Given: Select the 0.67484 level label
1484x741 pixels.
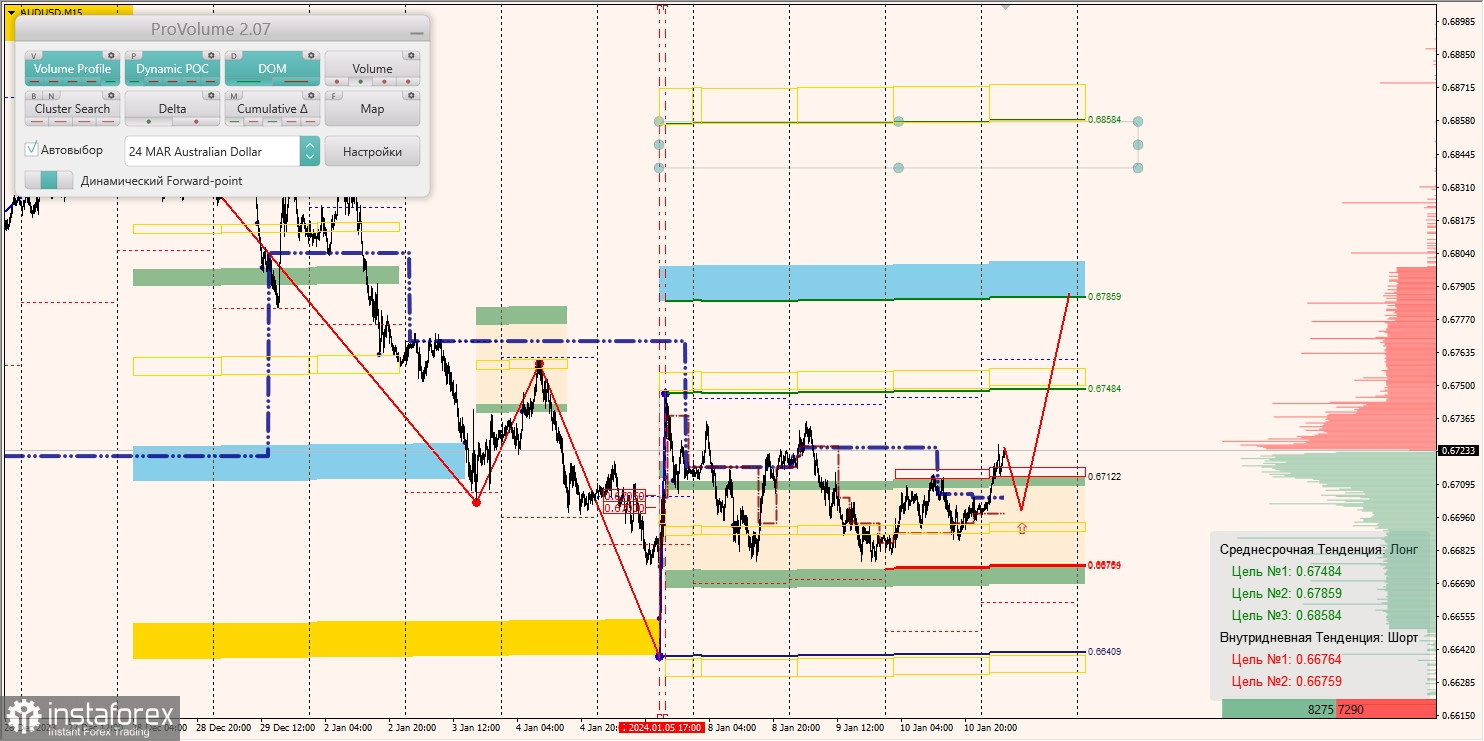Looking at the screenshot, I should coord(1104,388).
